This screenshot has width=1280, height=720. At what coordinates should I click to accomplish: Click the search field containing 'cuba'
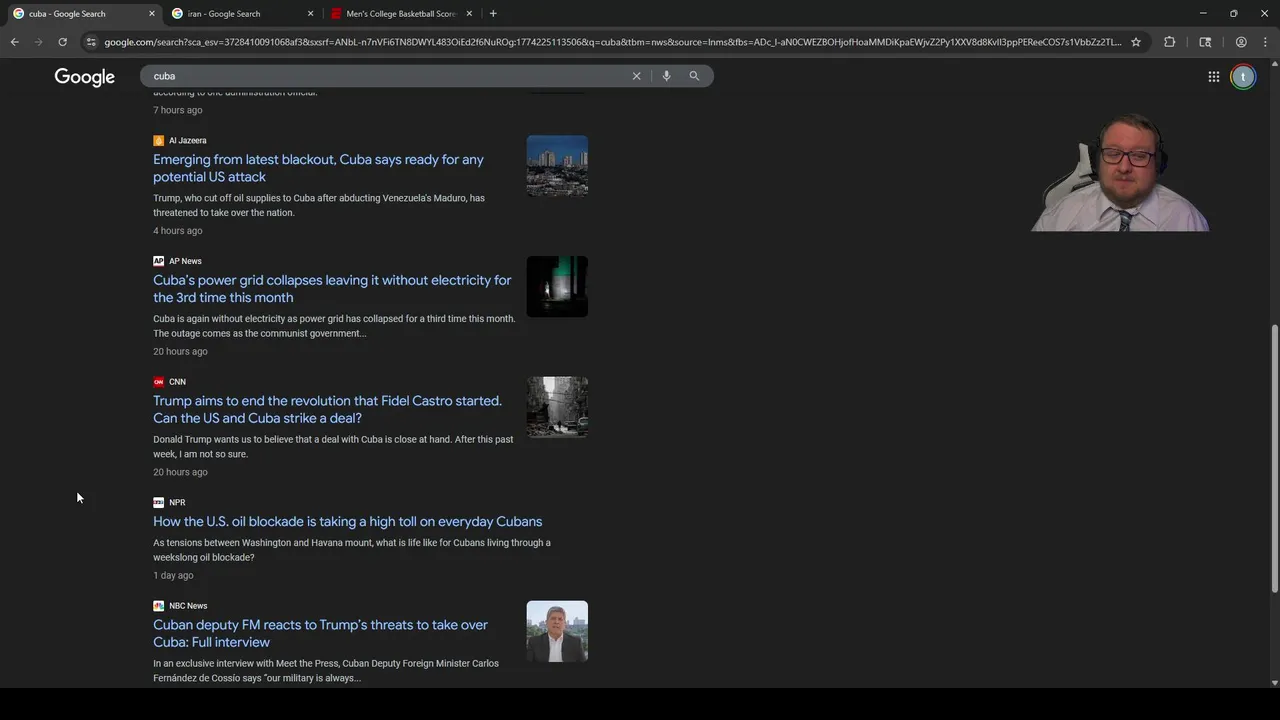(385, 76)
